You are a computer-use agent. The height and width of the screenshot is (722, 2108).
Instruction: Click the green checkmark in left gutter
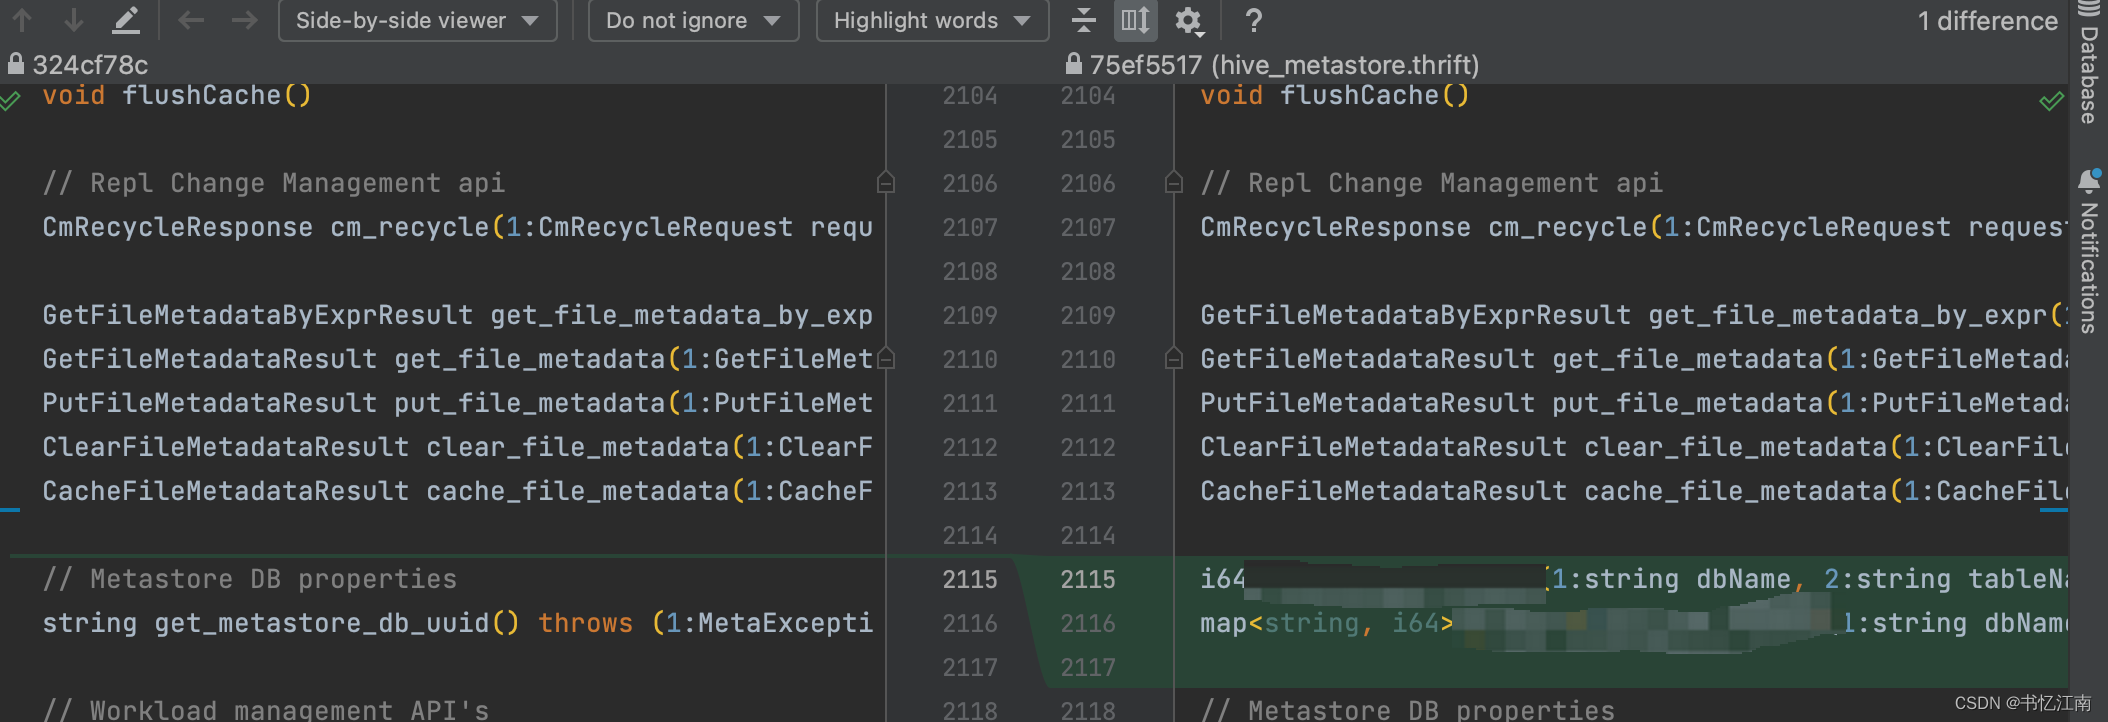point(10,100)
